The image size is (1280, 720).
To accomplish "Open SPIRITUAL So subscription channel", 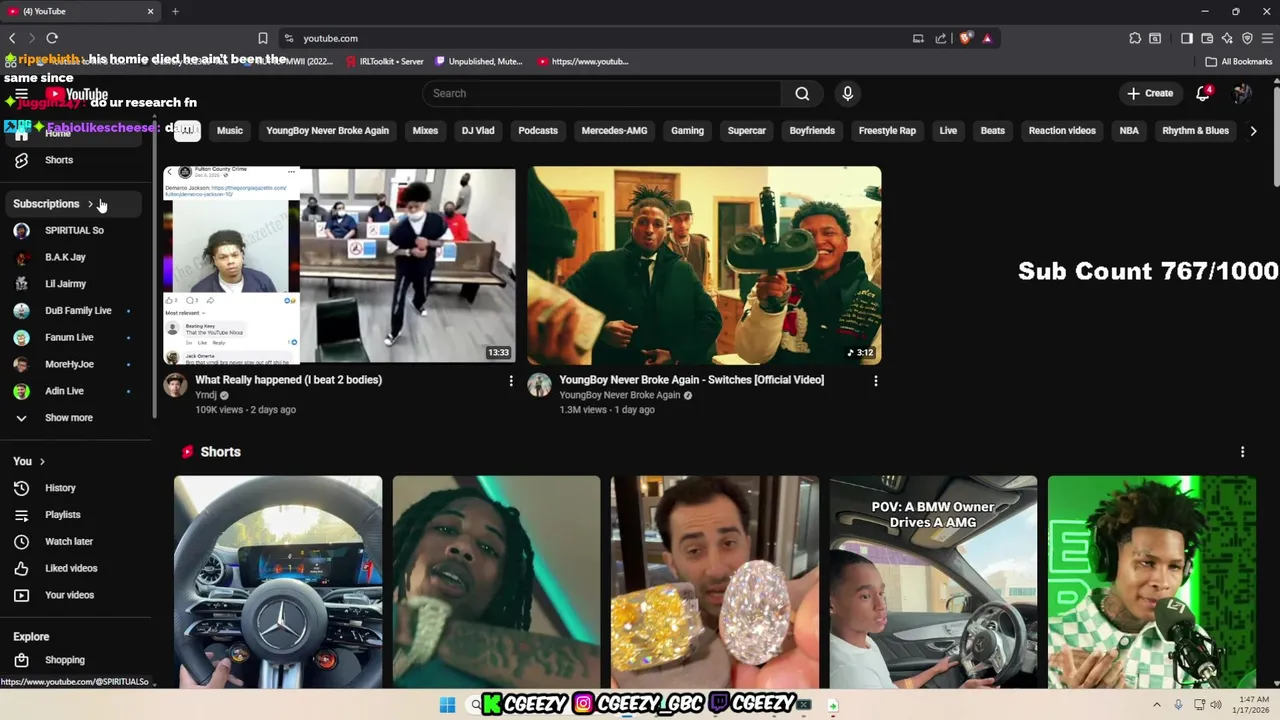I will pos(72,230).
